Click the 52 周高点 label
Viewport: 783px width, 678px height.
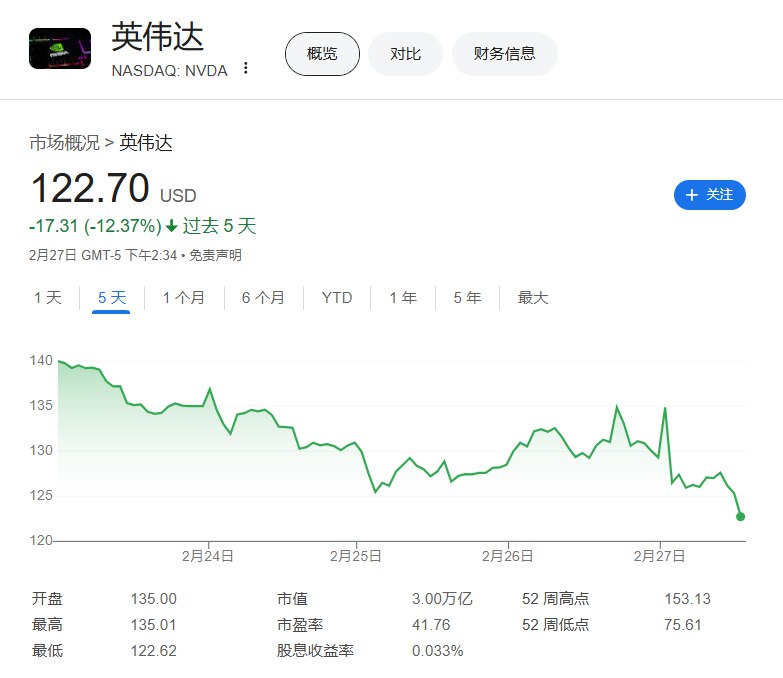point(556,599)
